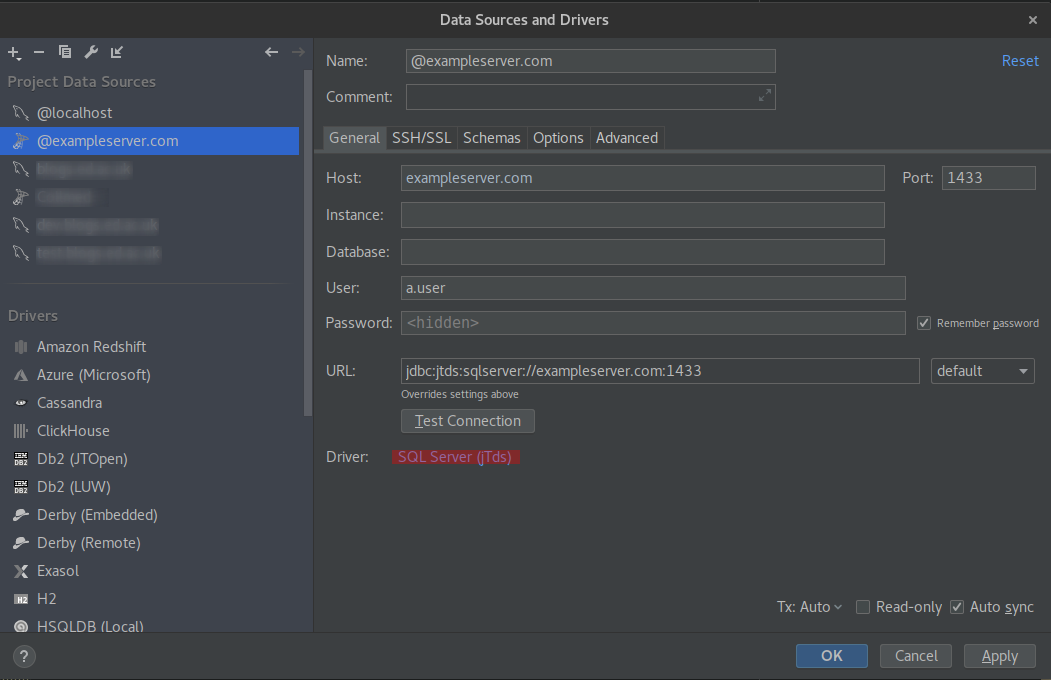This screenshot has height=680, width=1051.
Task: Open the URL type default dropdown
Action: pos(983,371)
